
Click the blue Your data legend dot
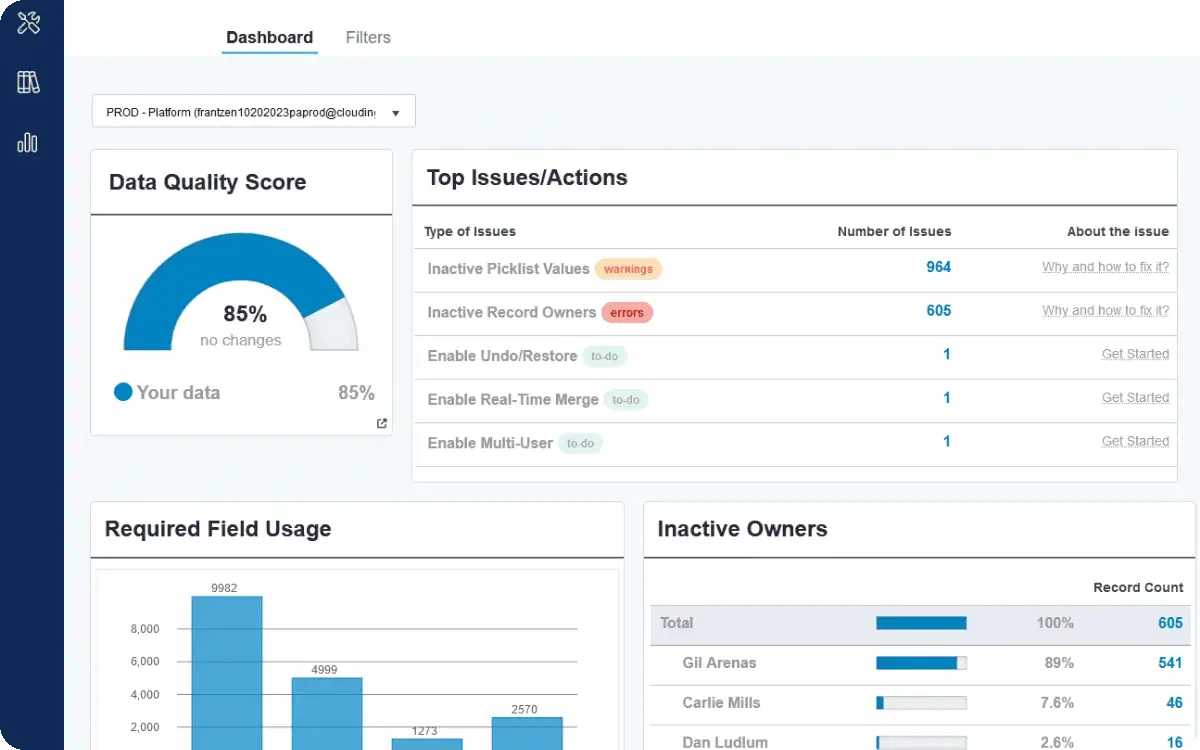[x=123, y=392]
